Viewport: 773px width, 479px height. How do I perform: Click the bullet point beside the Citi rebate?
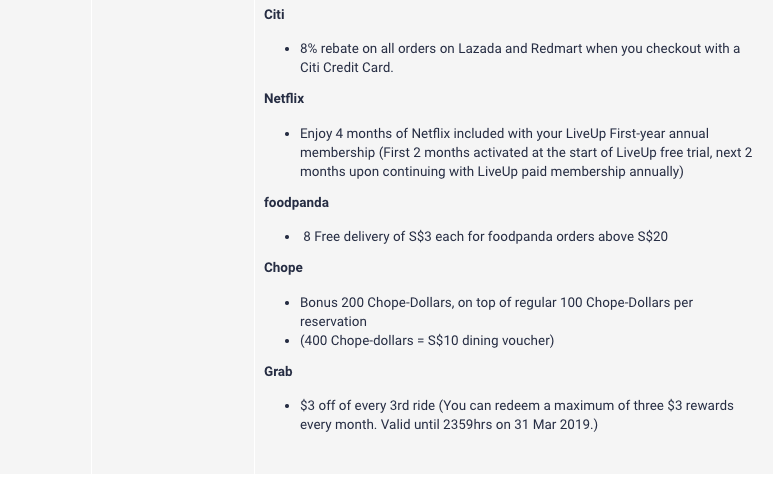click(288, 49)
